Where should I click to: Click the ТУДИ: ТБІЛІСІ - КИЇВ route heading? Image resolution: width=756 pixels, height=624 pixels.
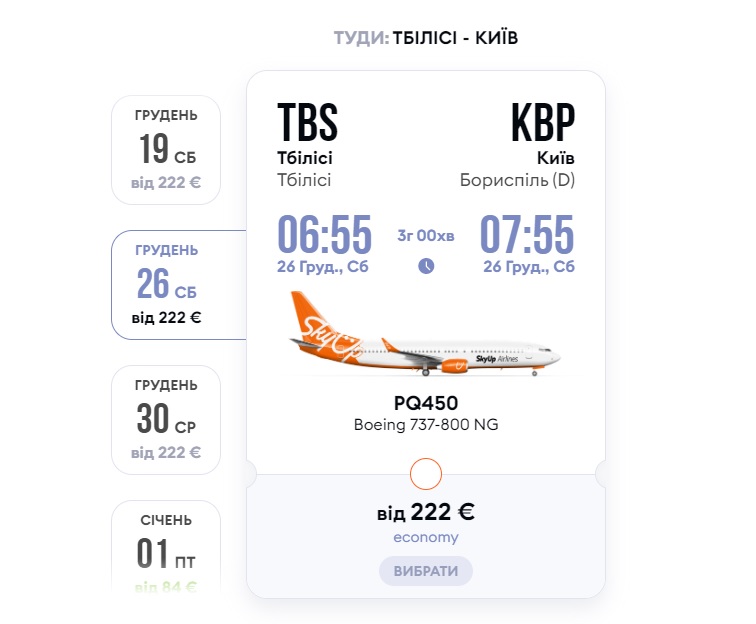426,39
